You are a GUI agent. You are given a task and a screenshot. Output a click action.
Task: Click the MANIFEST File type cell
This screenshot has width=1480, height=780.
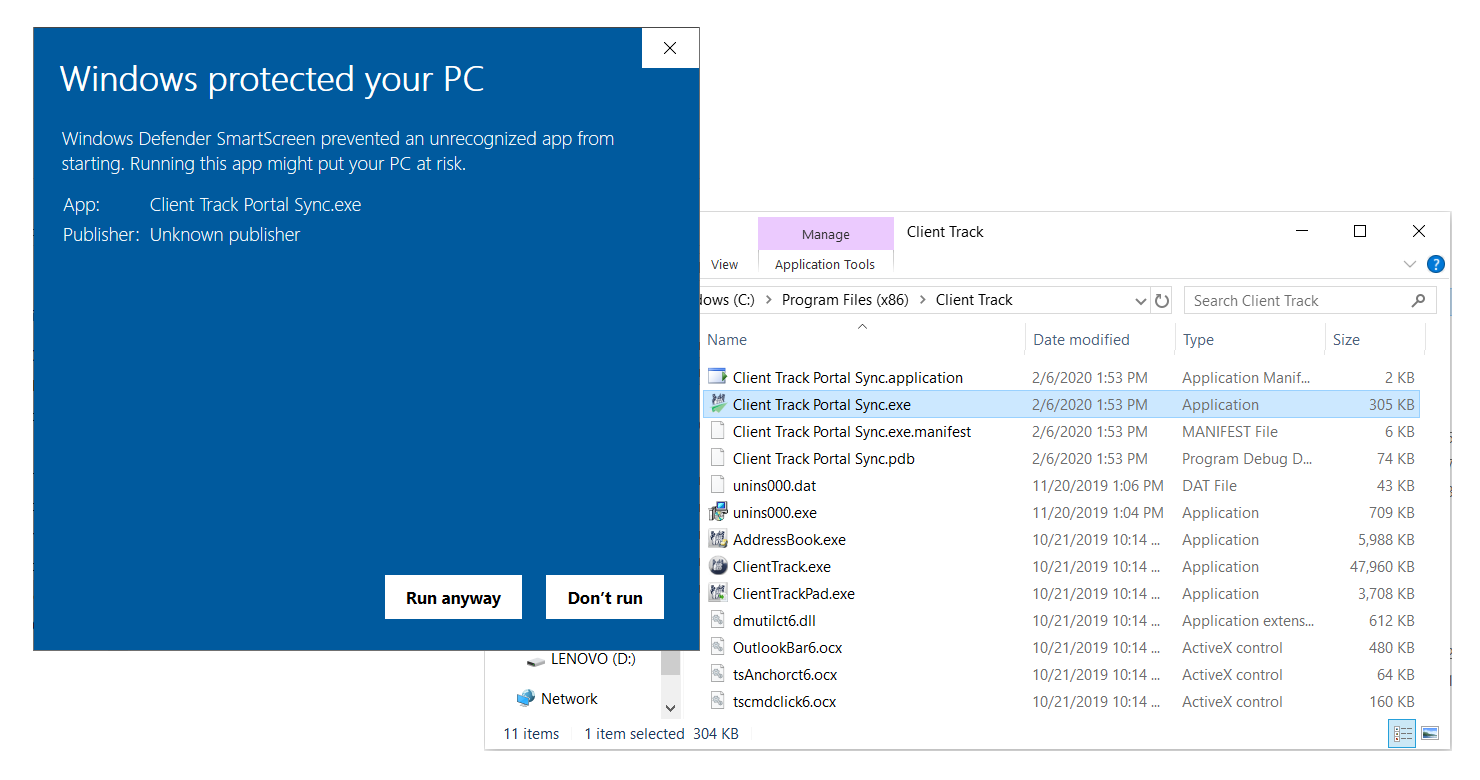pos(1230,431)
